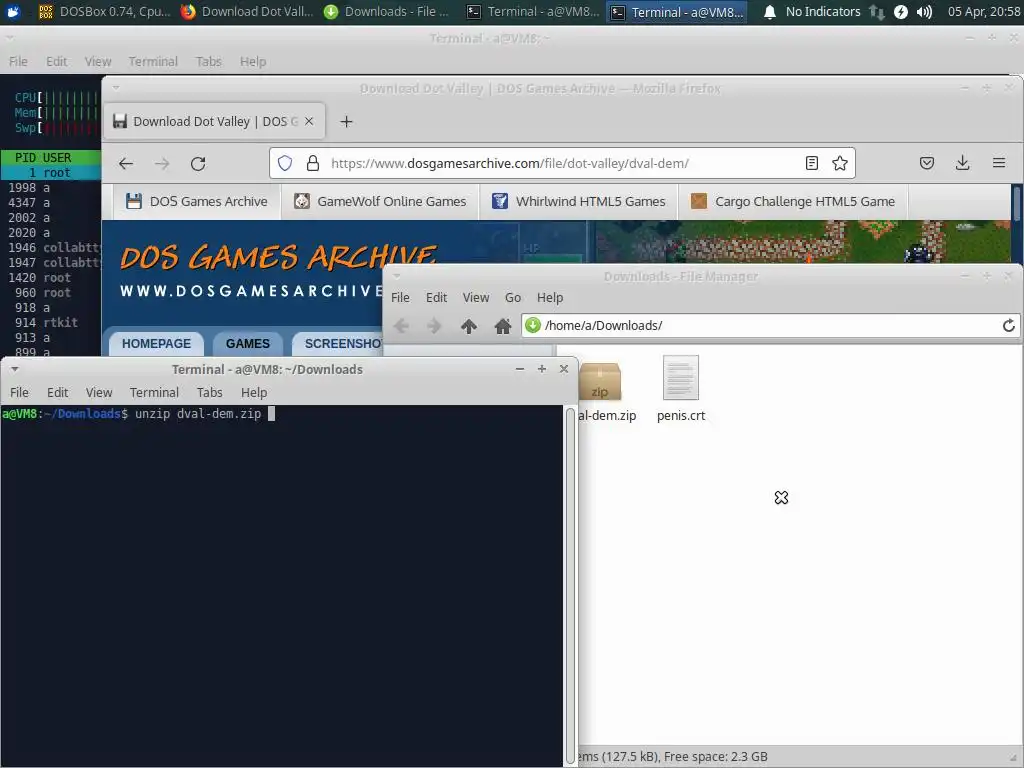Click the Firefox back arrow button
This screenshot has width=1024, height=768.
coord(126,163)
